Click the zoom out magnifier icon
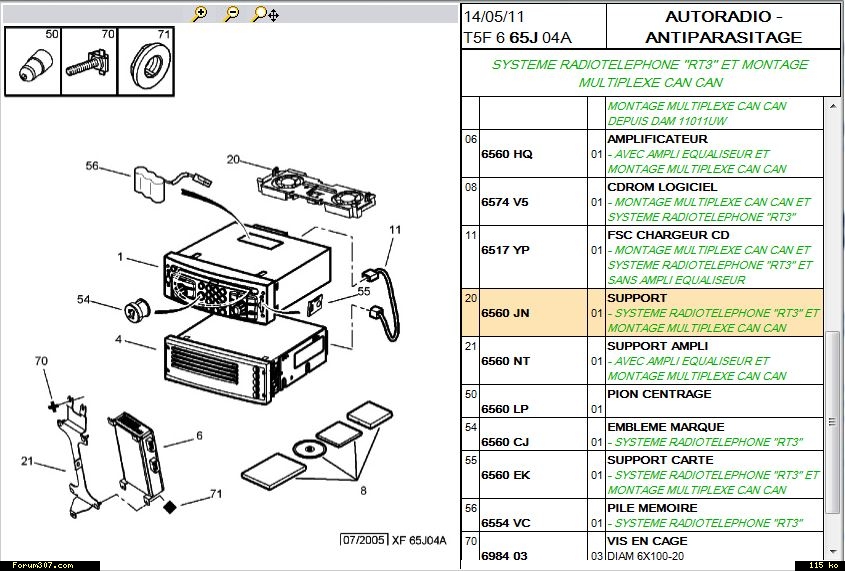The image size is (845, 571). [231, 14]
